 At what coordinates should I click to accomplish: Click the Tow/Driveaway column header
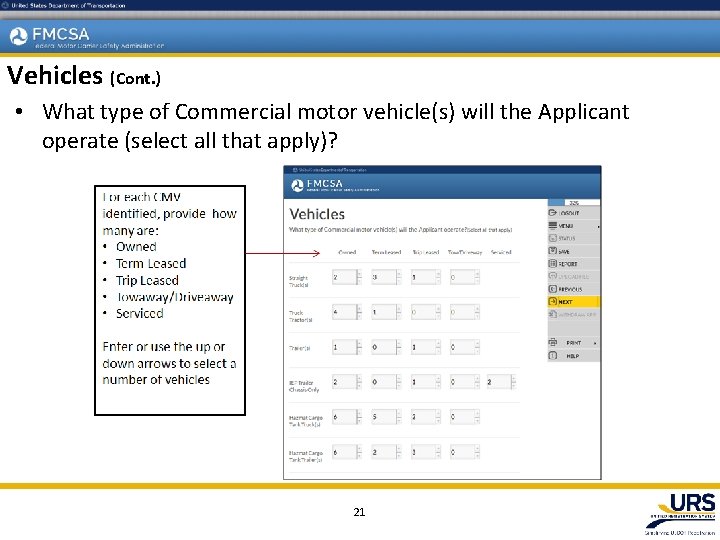click(x=465, y=252)
